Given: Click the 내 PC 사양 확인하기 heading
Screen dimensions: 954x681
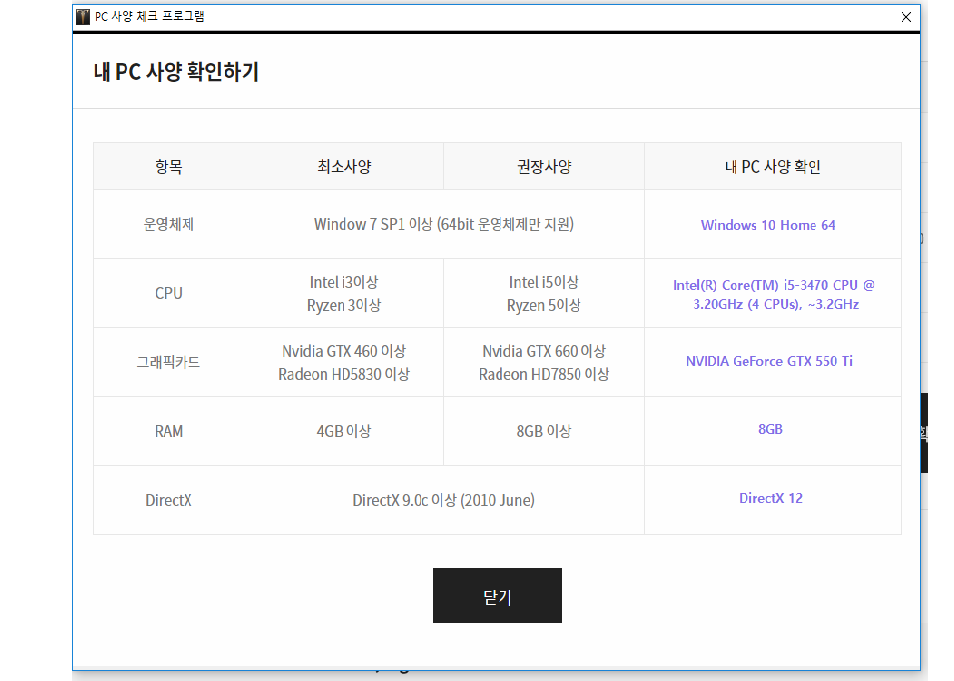Looking at the screenshot, I should click(176, 72).
